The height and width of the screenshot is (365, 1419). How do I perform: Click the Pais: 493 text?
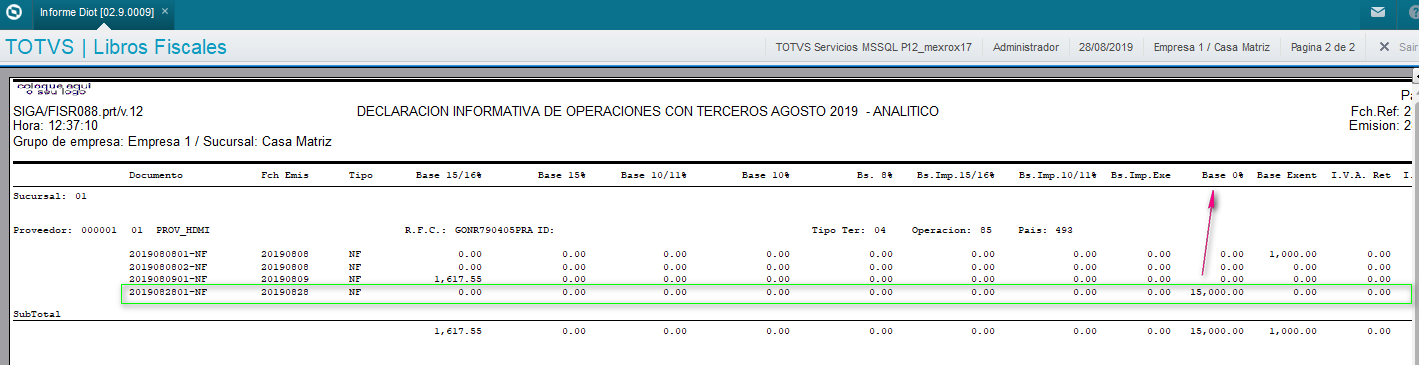1045,230
